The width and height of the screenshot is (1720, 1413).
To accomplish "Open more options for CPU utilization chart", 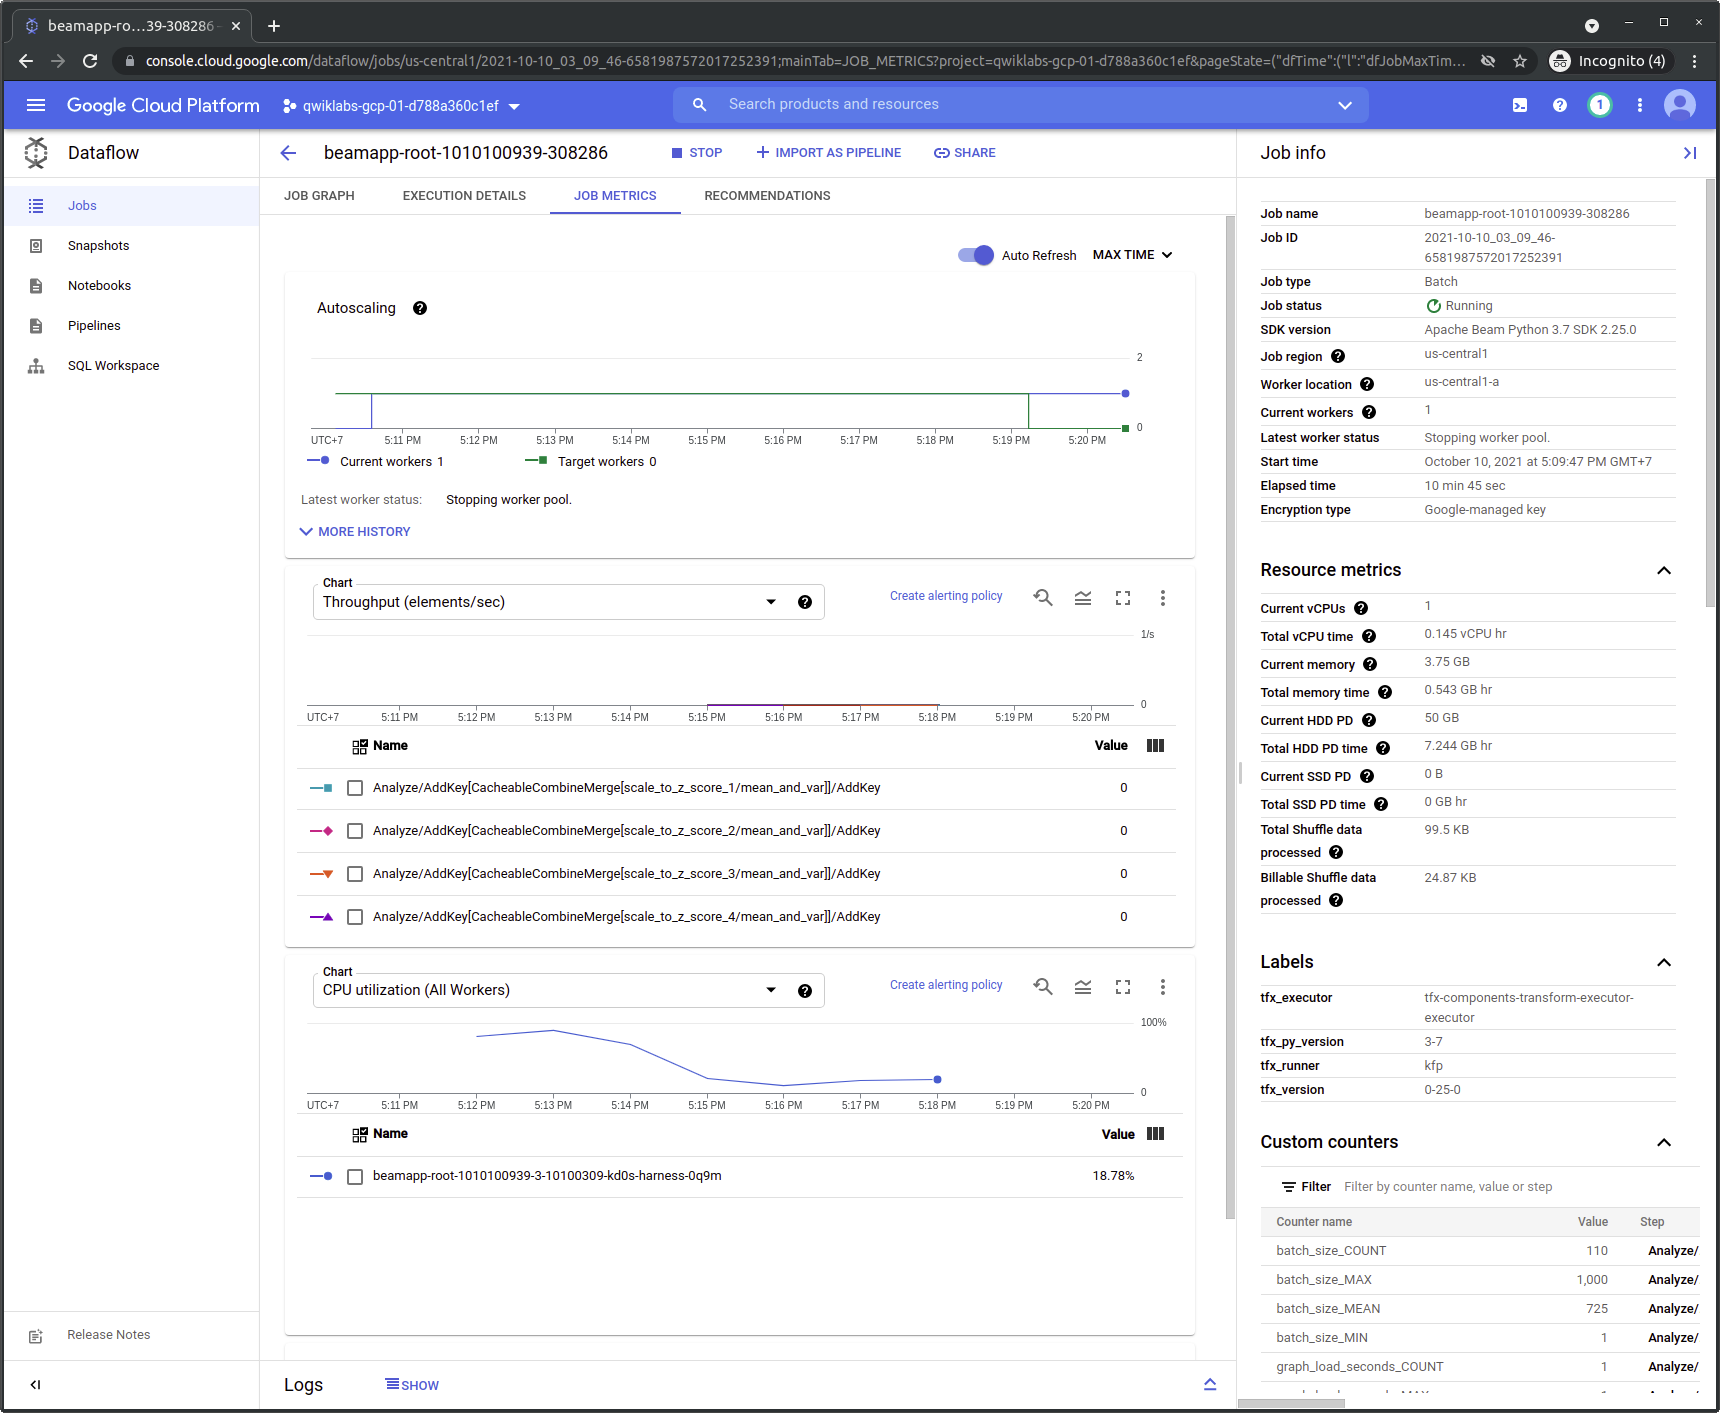I will tap(1163, 987).
